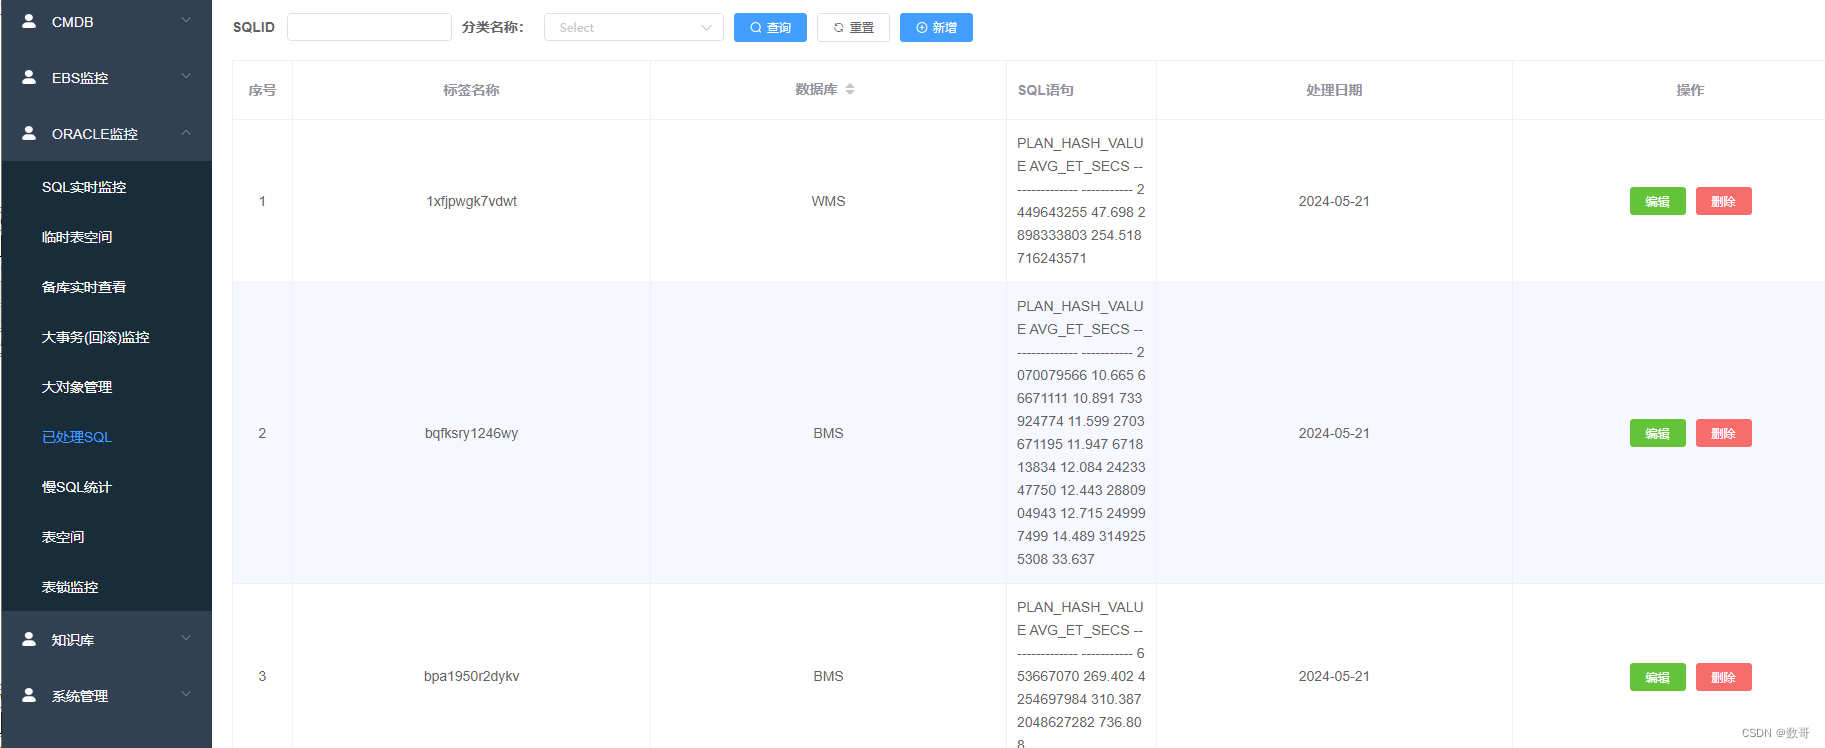Click the EBS监控 person icon
1825x748 pixels.
(29, 77)
